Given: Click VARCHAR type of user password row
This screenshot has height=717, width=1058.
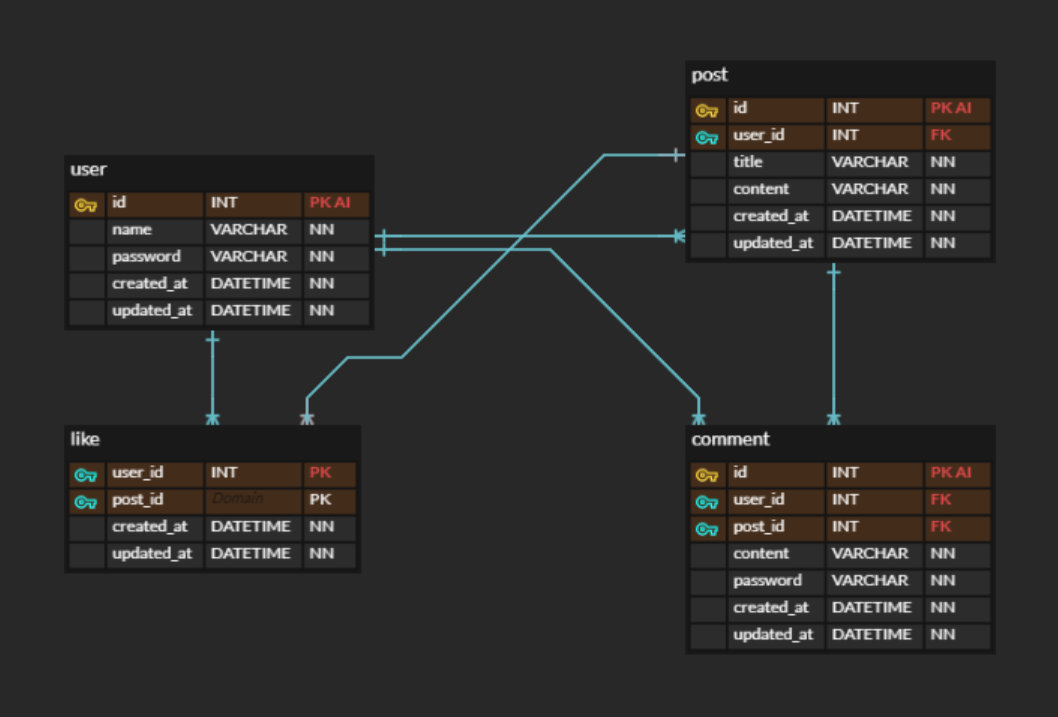Looking at the screenshot, I should [249, 256].
